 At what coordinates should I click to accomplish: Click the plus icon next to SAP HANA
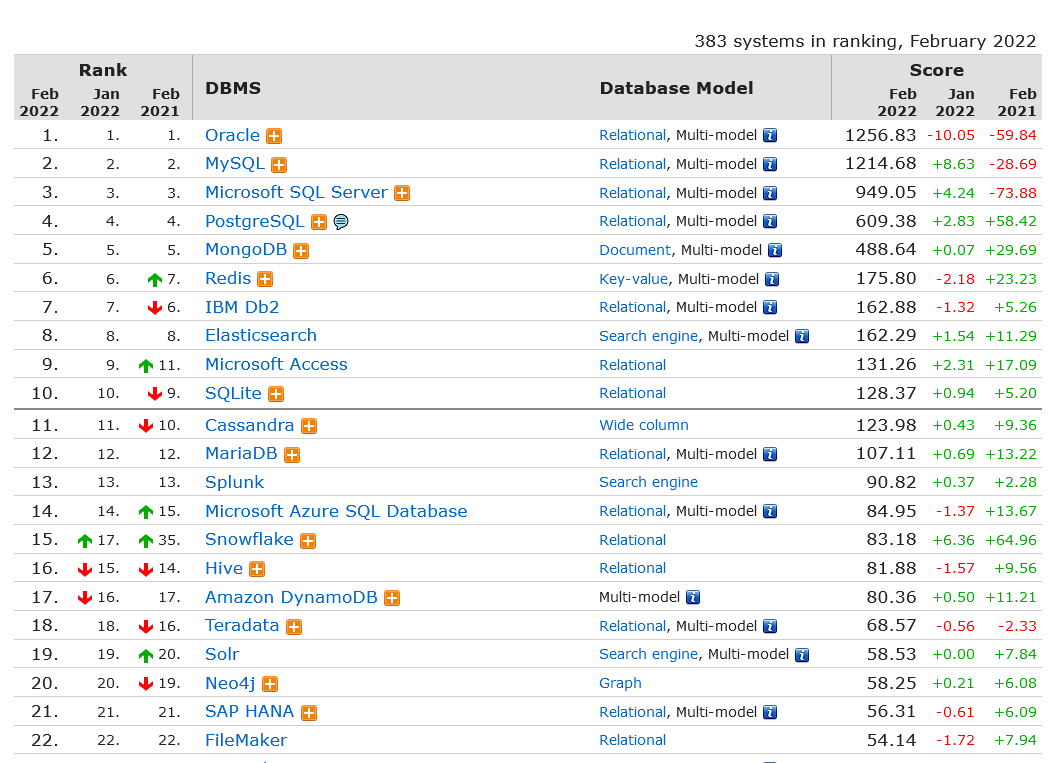[x=309, y=712]
